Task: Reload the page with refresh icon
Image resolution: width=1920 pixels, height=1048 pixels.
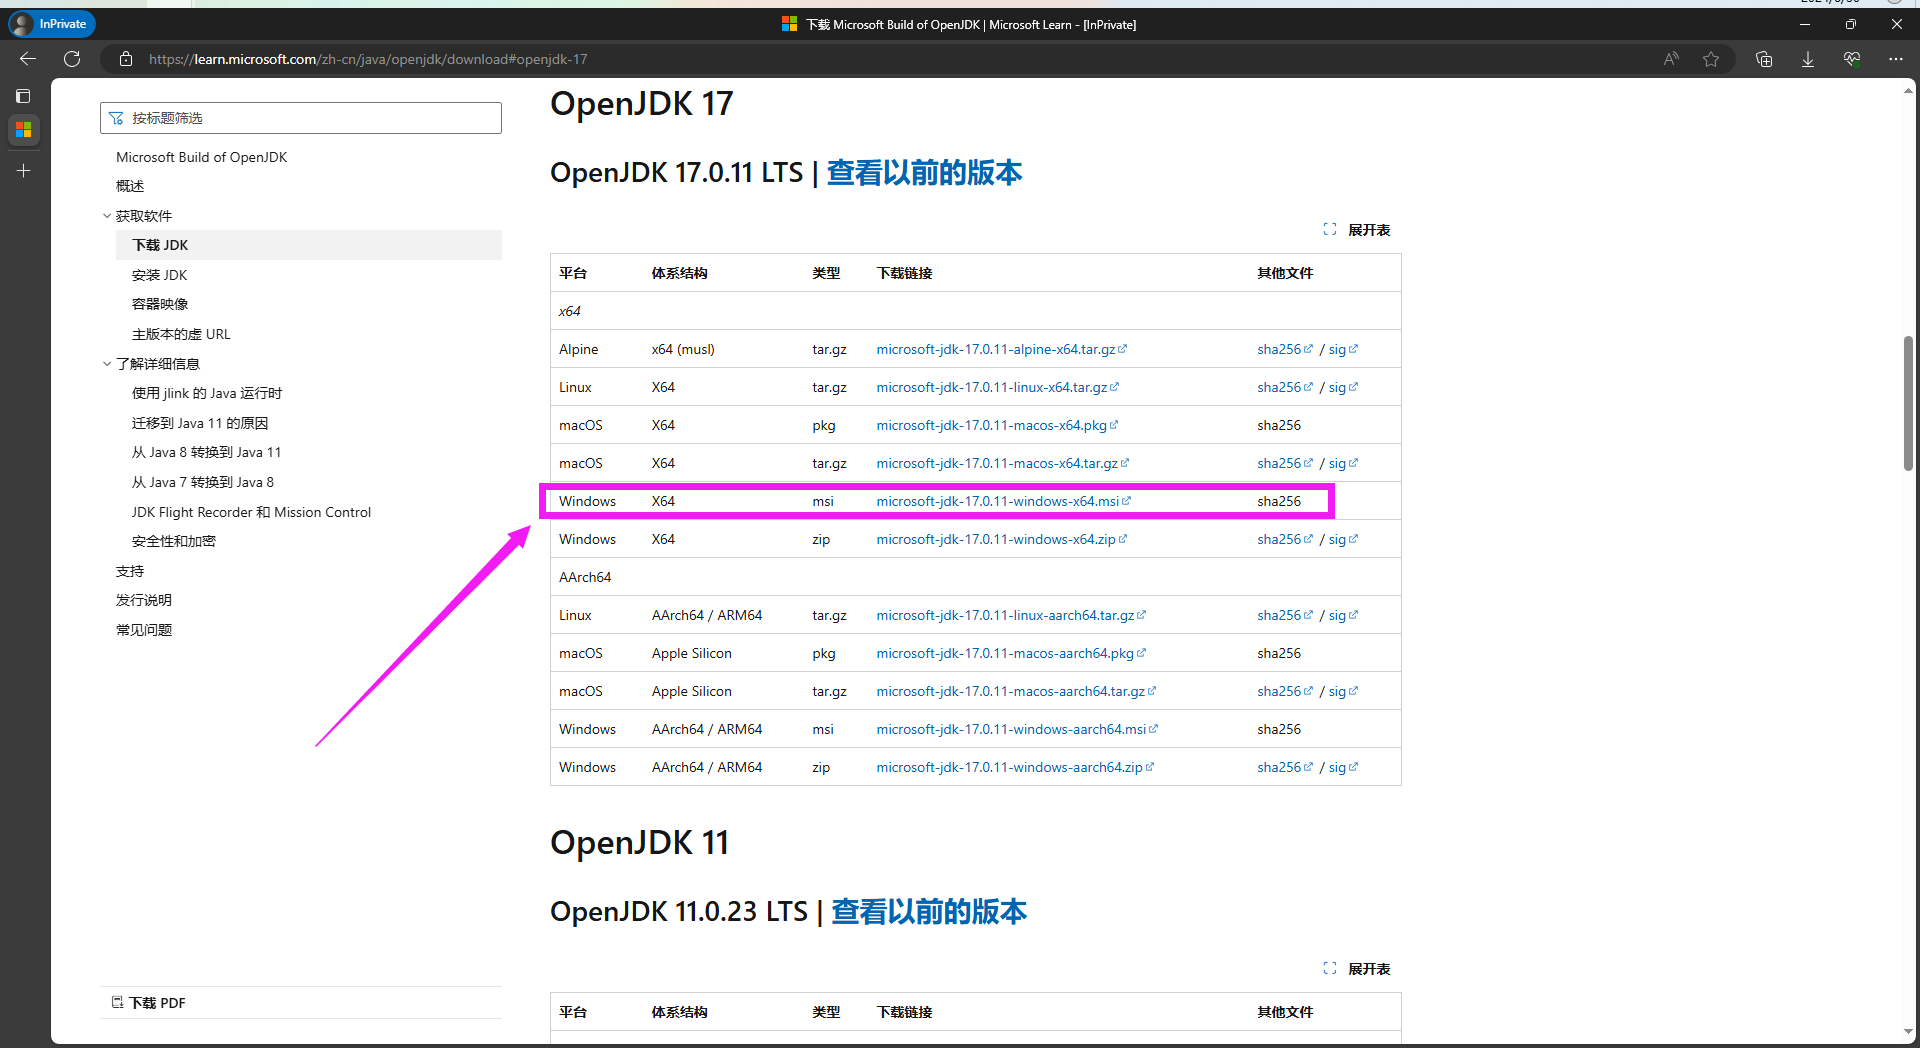Action: pos(72,59)
